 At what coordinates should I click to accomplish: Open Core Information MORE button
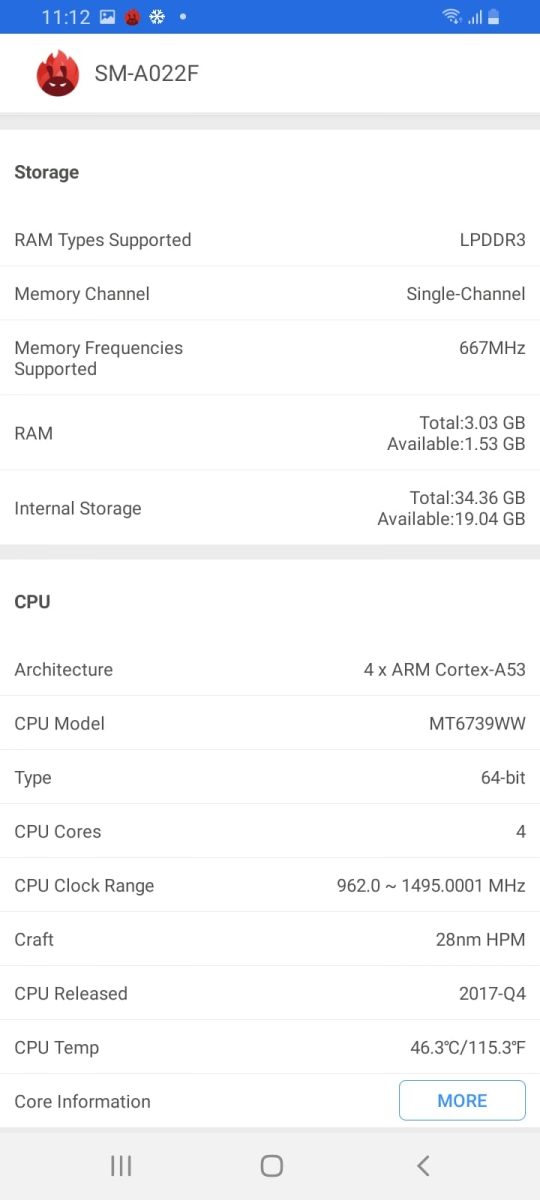(x=462, y=1100)
